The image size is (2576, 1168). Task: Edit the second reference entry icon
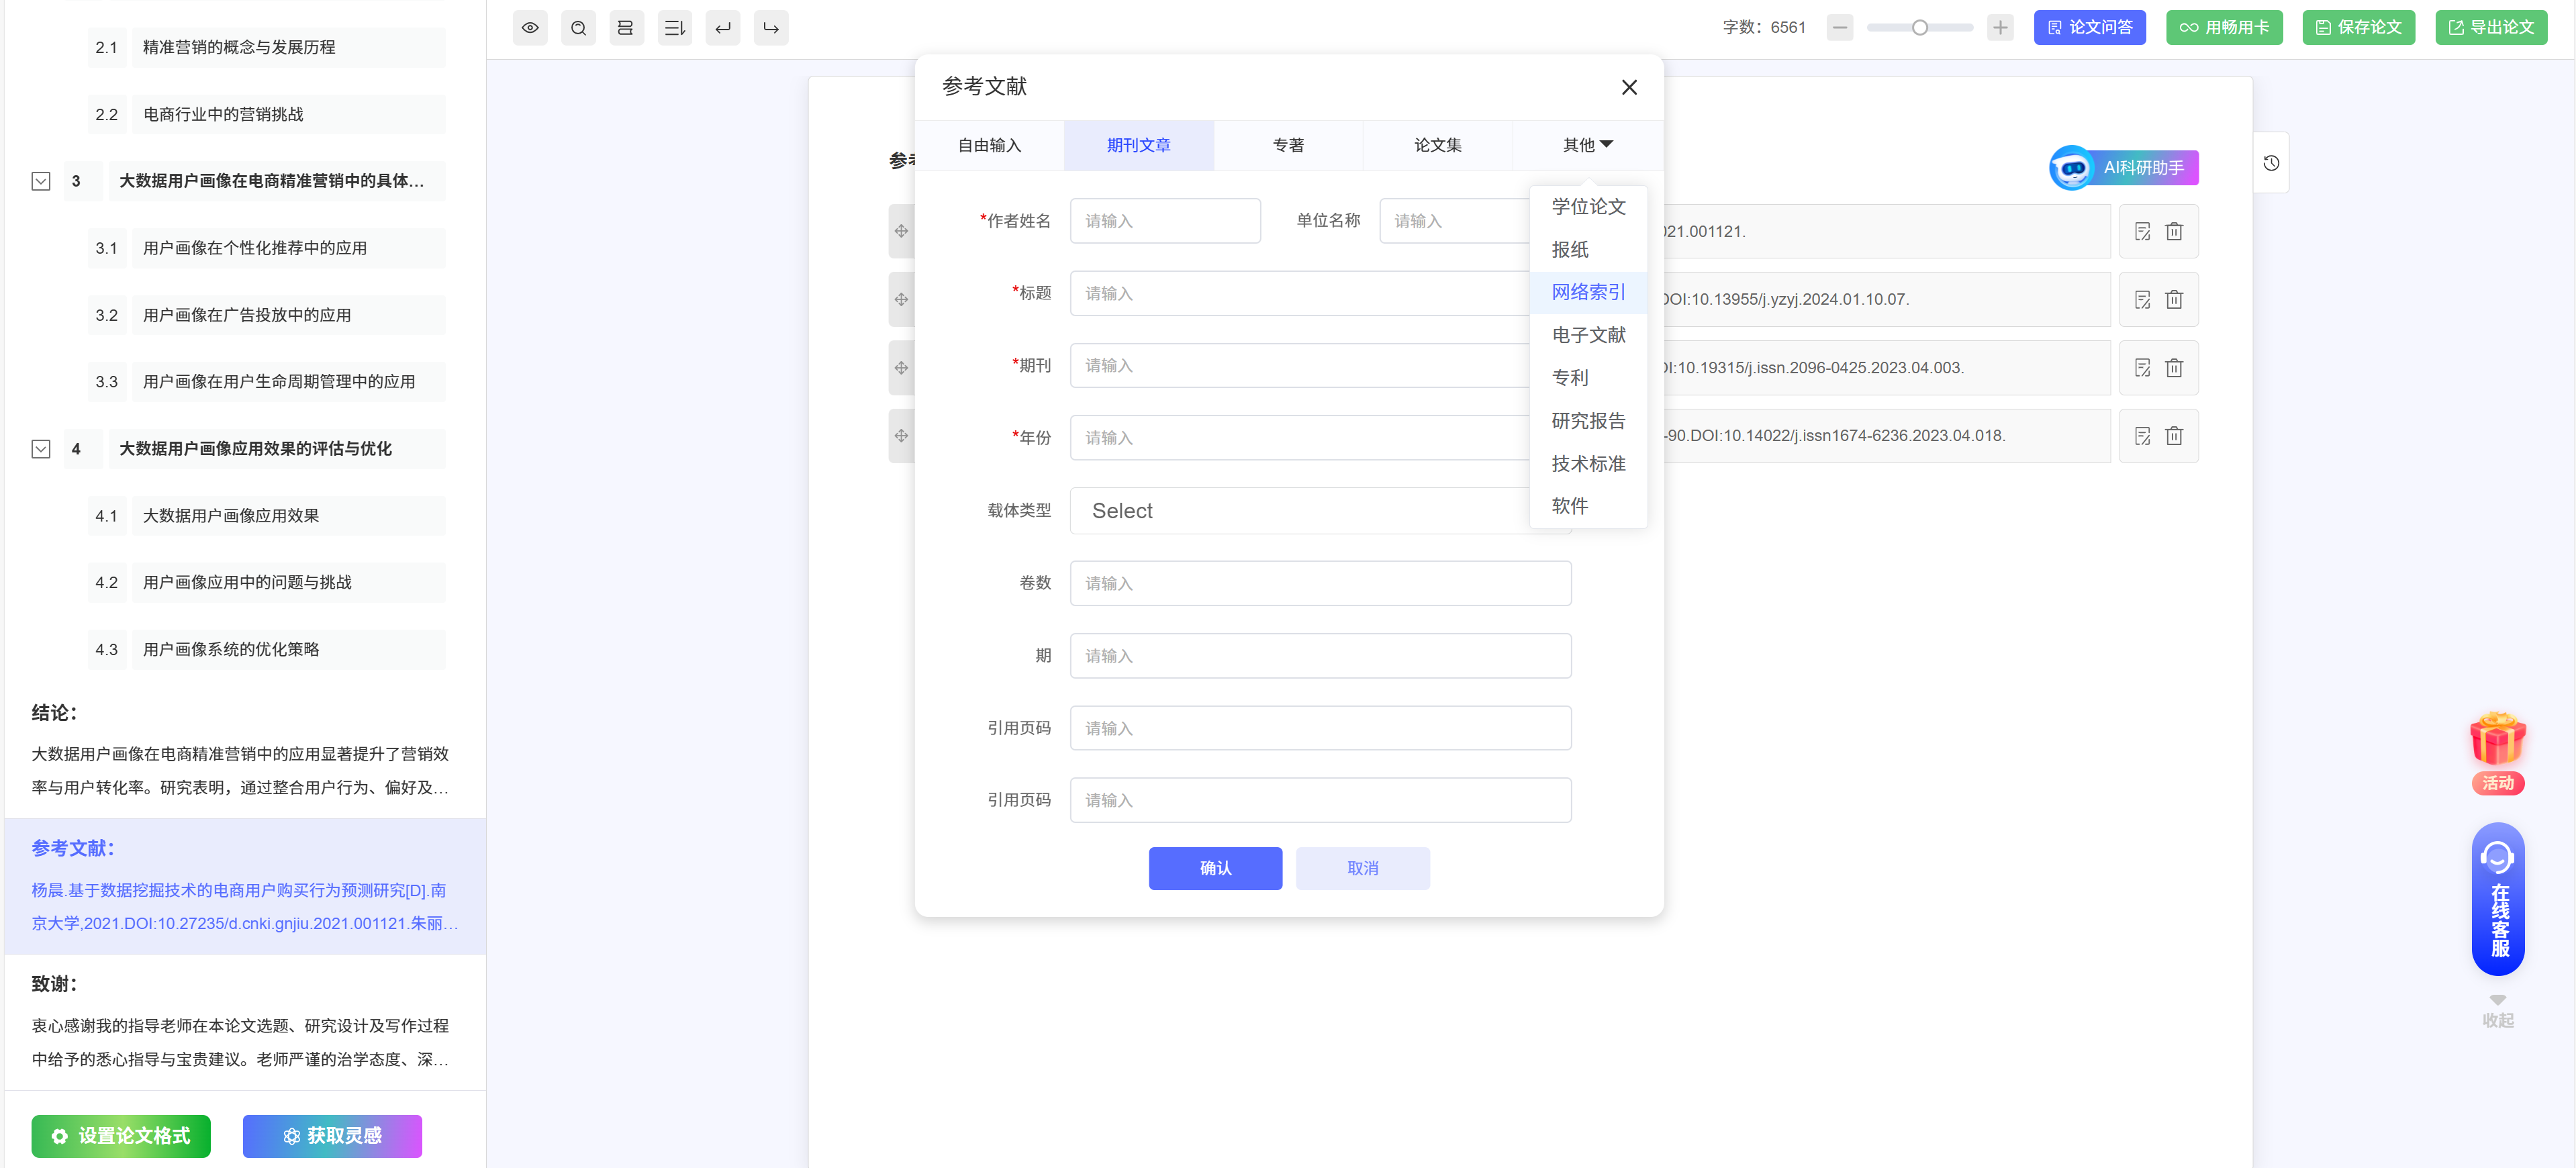tap(2142, 300)
